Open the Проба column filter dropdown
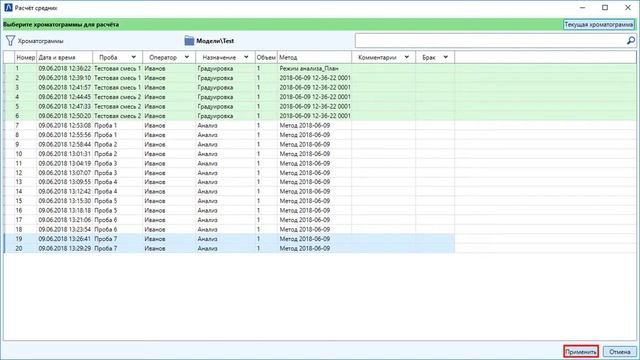Screen dimensions: 640x360 click(x=133, y=57)
